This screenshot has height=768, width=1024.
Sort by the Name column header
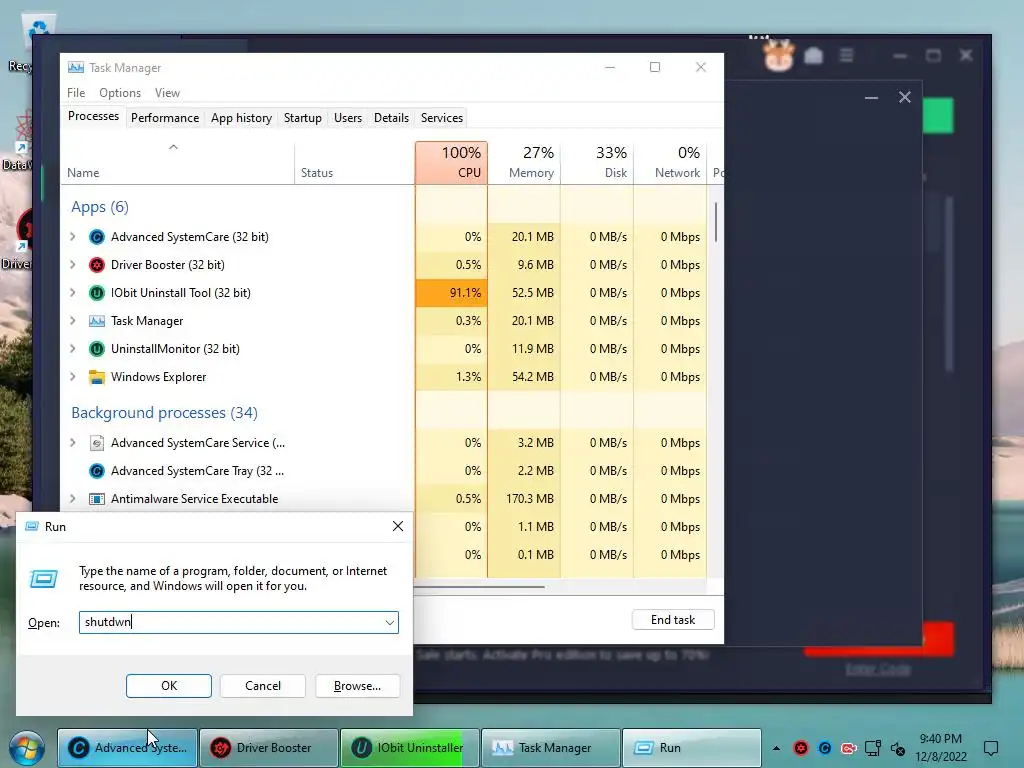[x=177, y=163]
